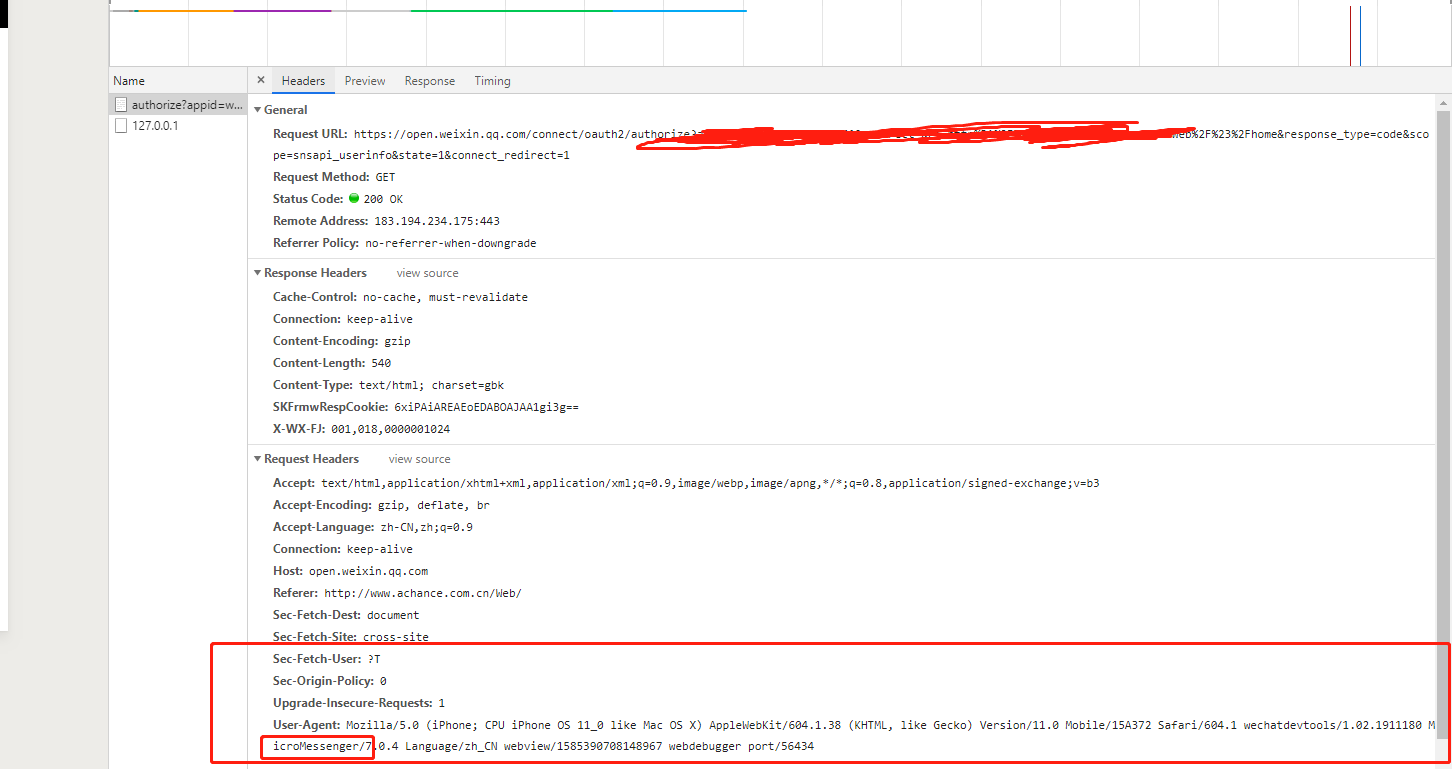Click the Sec-Fetch-User ?T value
Viewport: 1452px width, 769px height.
tap(374, 659)
